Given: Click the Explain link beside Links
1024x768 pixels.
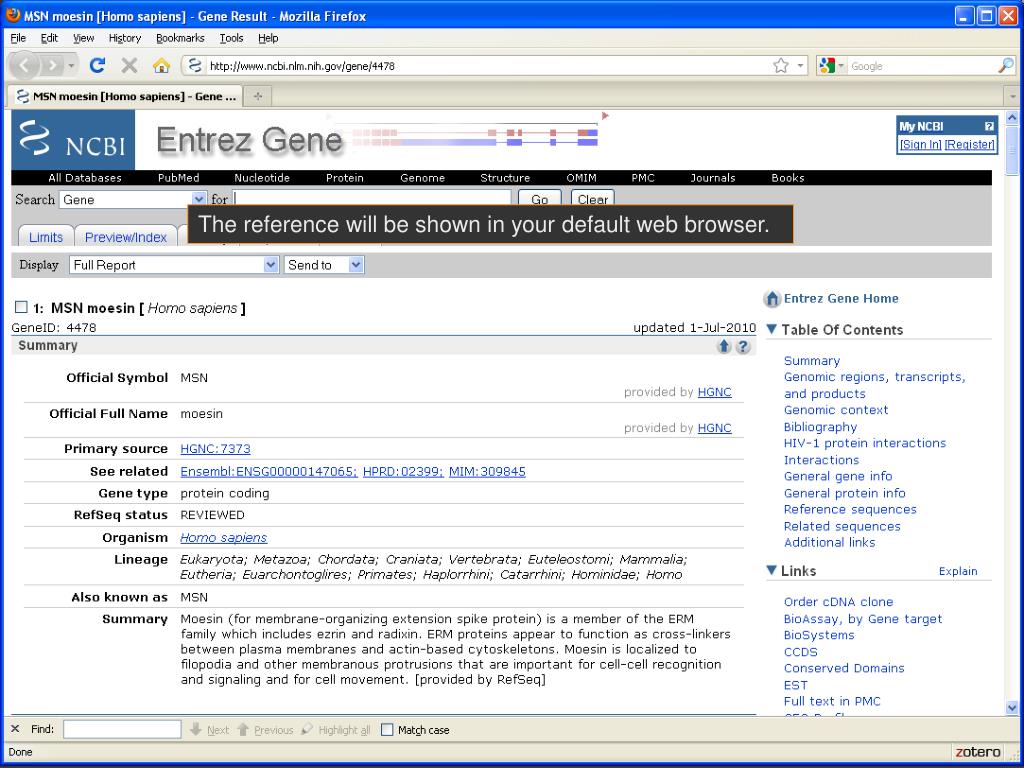Looking at the screenshot, I should (x=958, y=571).
